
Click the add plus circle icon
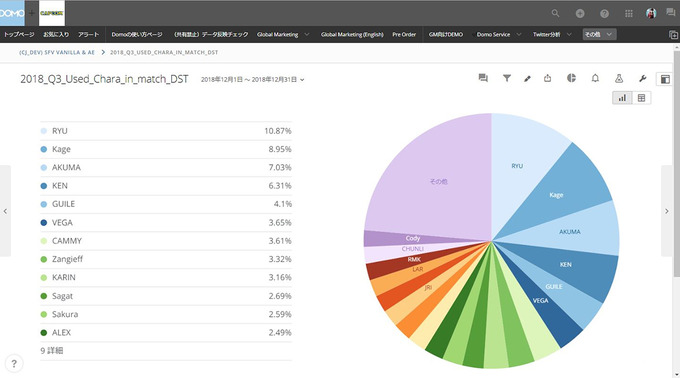coord(580,13)
